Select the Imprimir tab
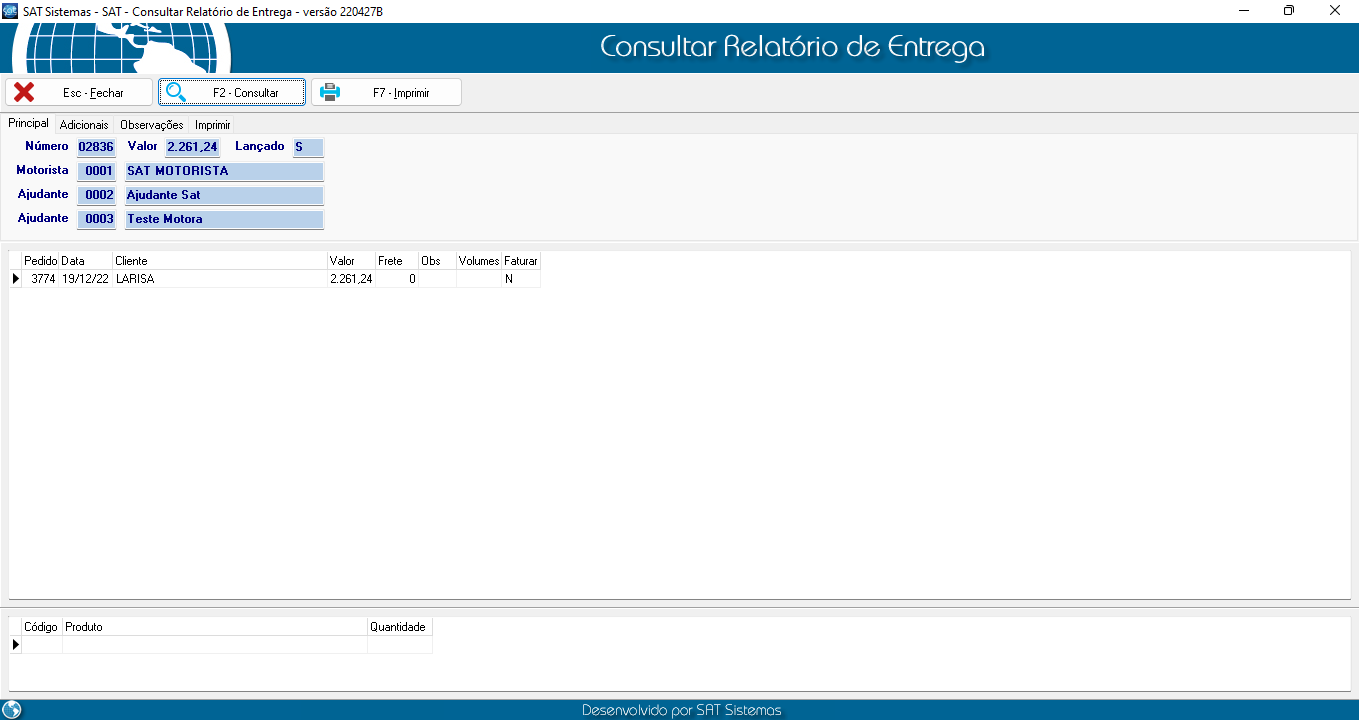Viewport: 1359px width, 720px height. click(x=213, y=125)
